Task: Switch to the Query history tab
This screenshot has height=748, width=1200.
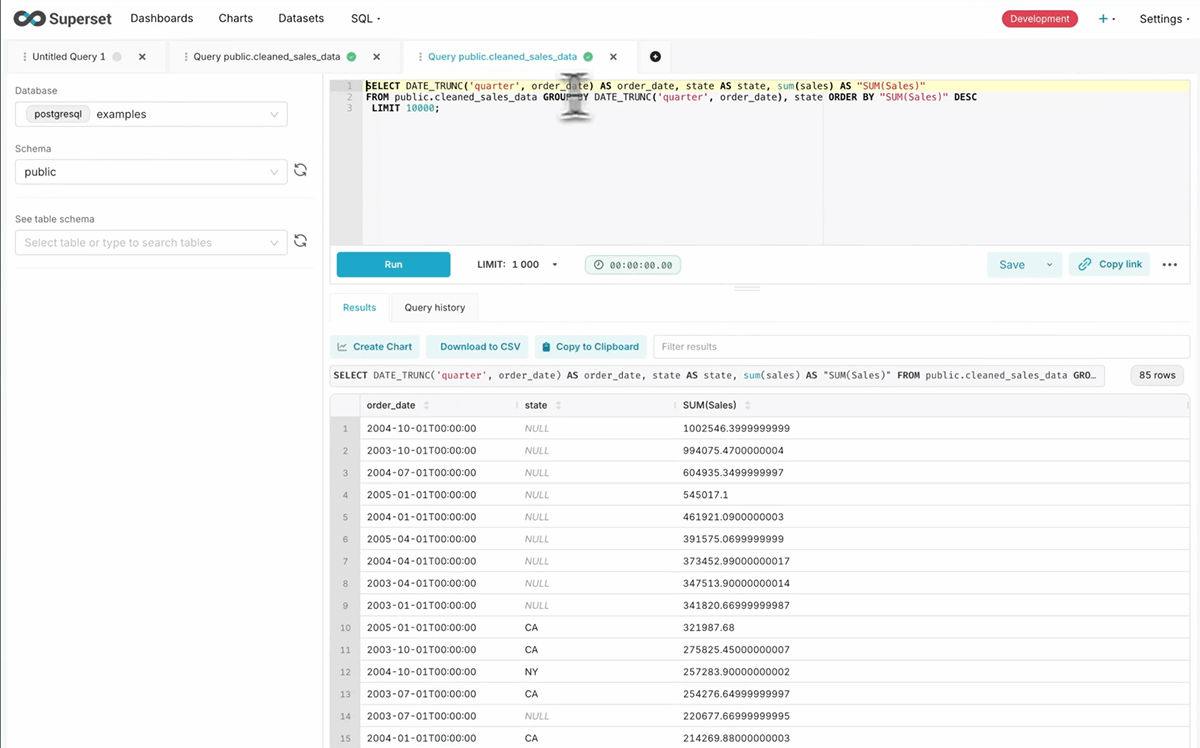Action: 434,308
